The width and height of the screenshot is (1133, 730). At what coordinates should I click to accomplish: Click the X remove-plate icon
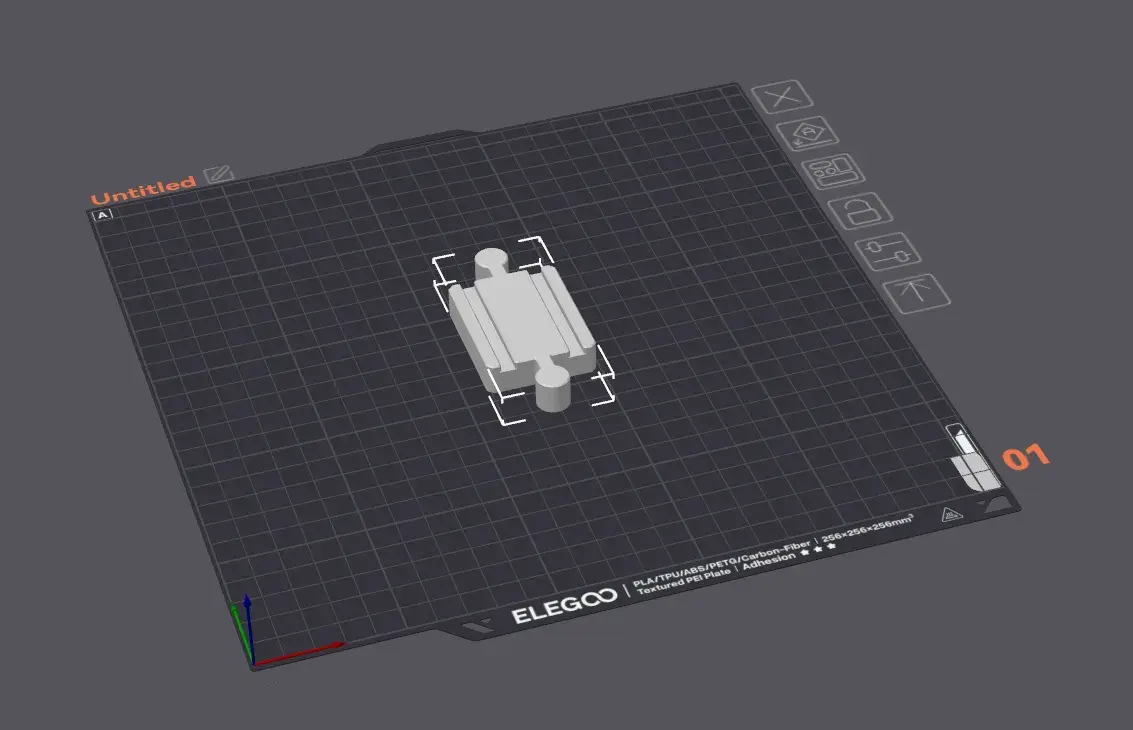[782, 96]
